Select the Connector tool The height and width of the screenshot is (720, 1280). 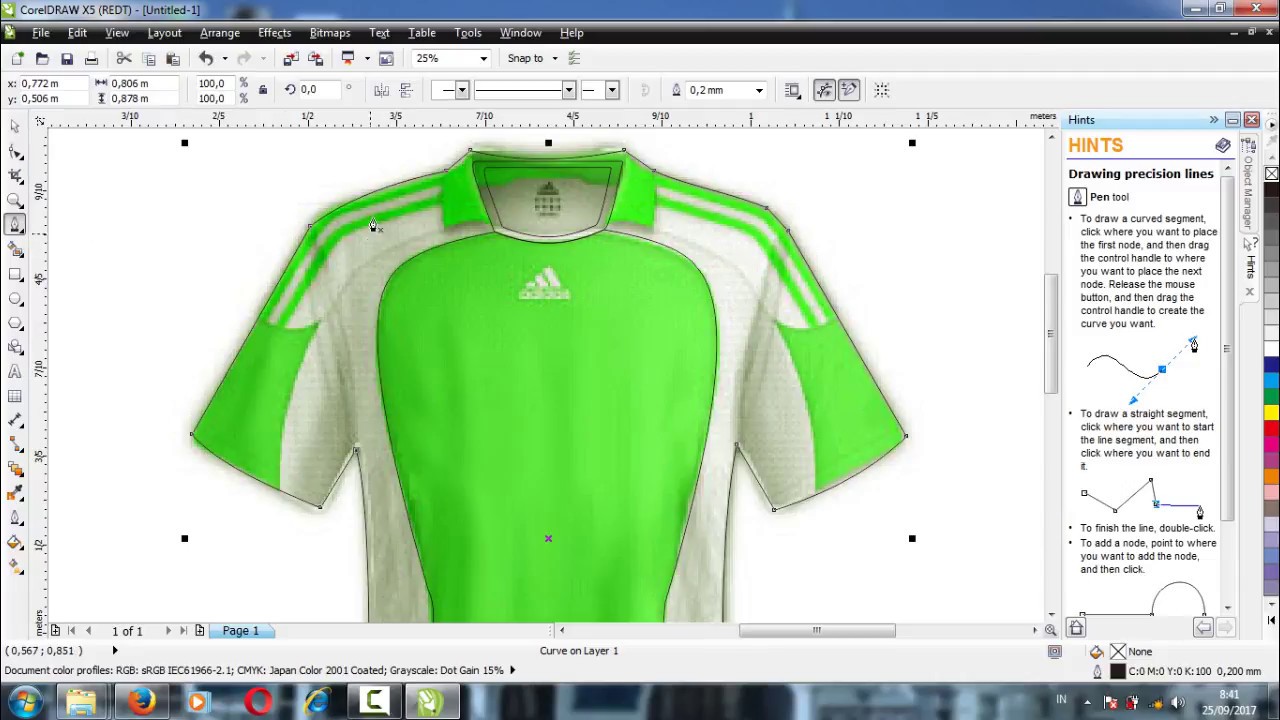click(x=15, y=445)
